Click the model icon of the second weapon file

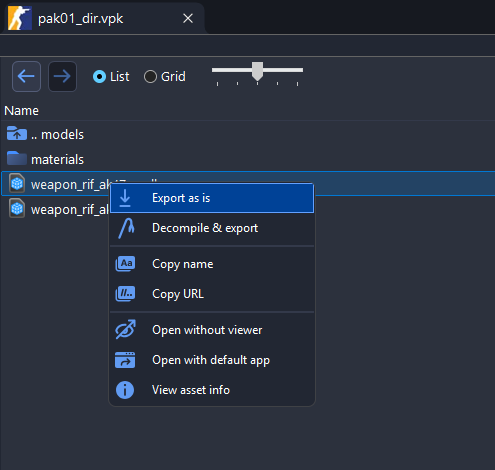17,208
